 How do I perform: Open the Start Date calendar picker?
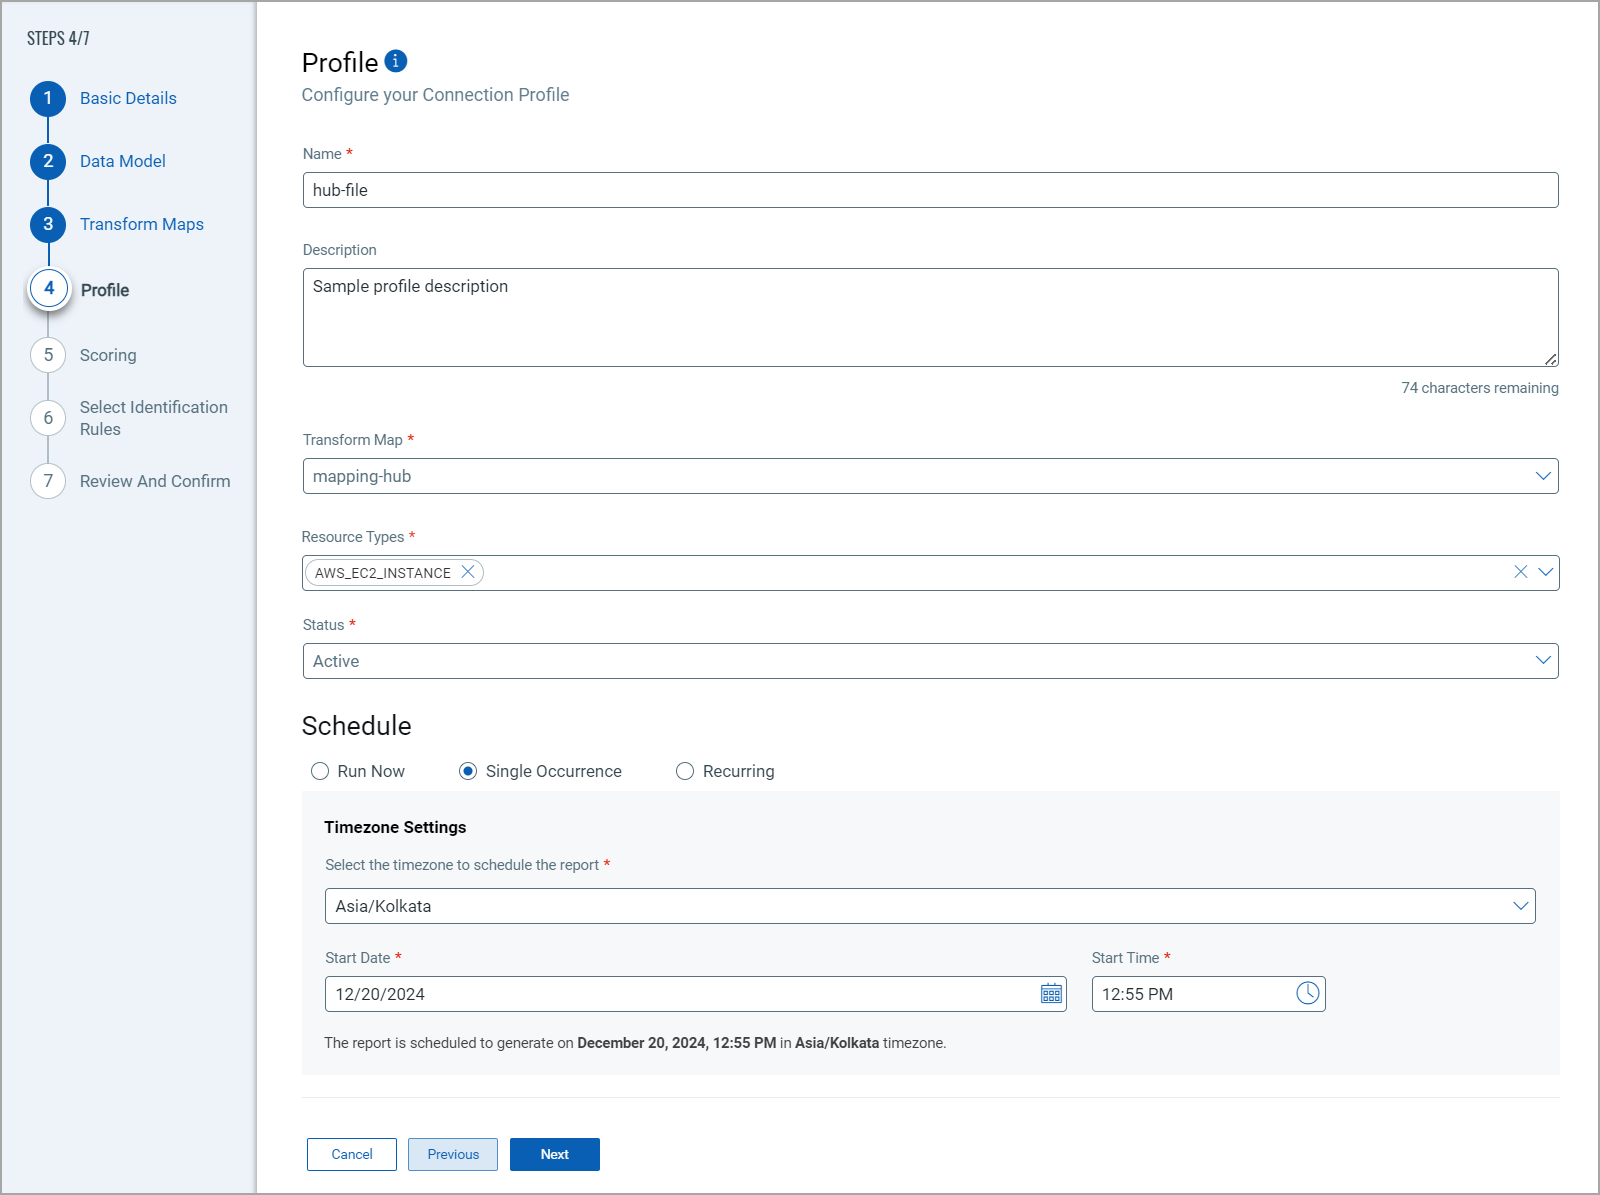[x=1051, y=994]
